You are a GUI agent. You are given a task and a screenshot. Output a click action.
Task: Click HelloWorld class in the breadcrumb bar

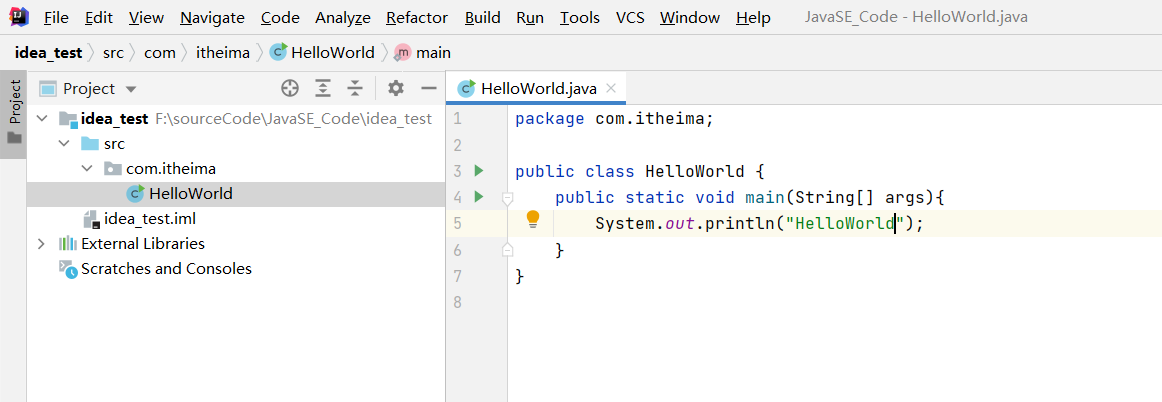(323, 53)
